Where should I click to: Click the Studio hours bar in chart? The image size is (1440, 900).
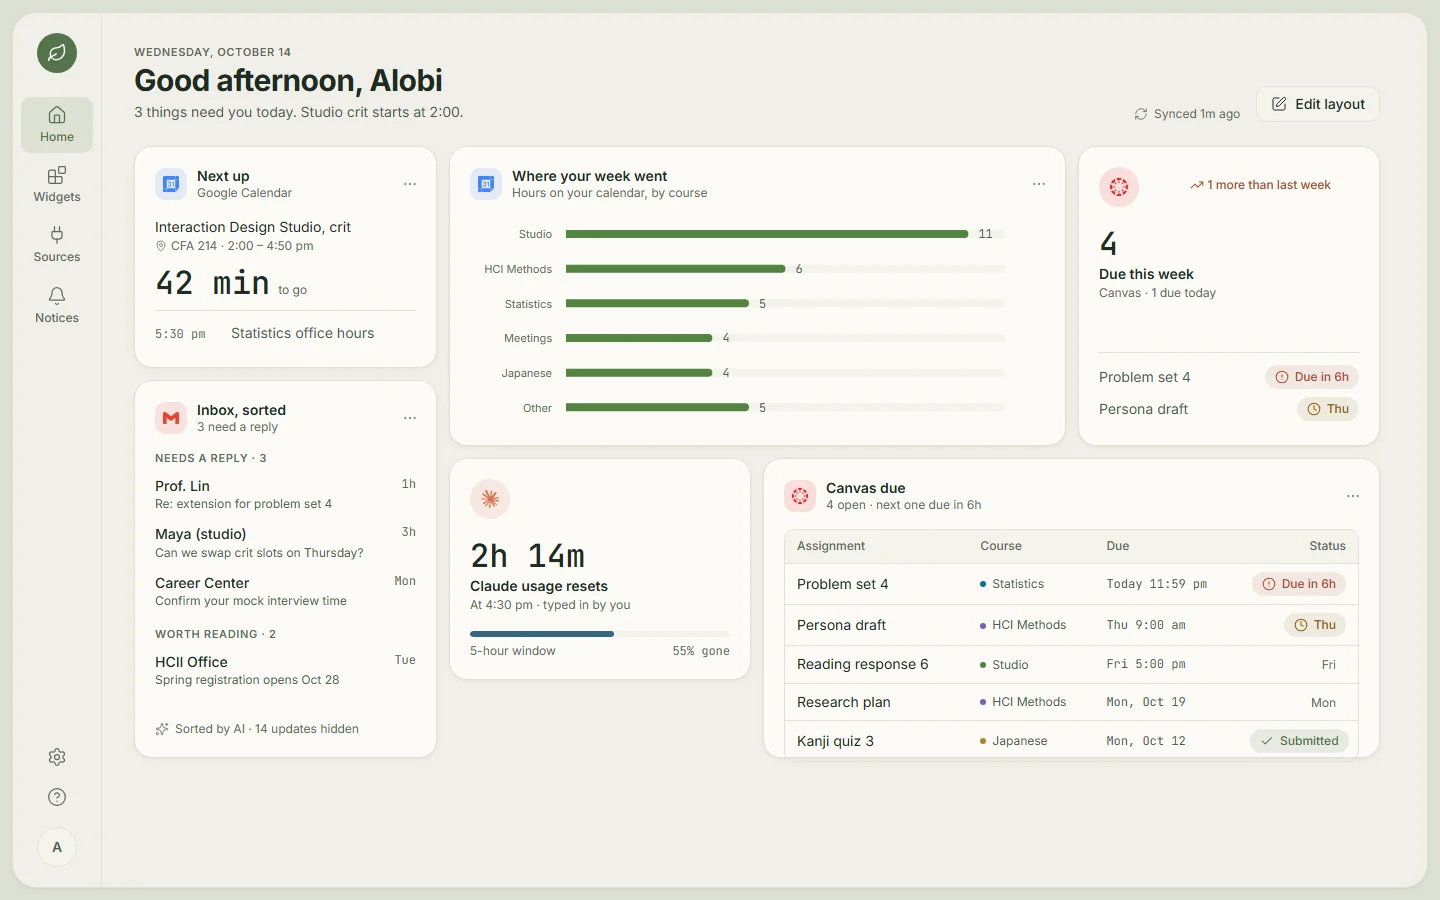[767, 234]
